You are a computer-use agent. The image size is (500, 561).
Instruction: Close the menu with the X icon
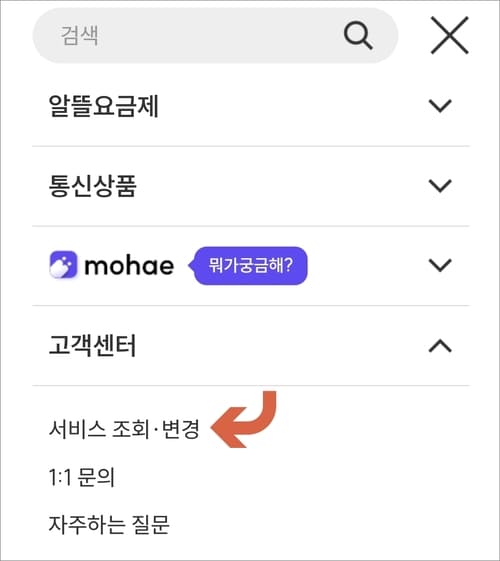click(449, 35)
